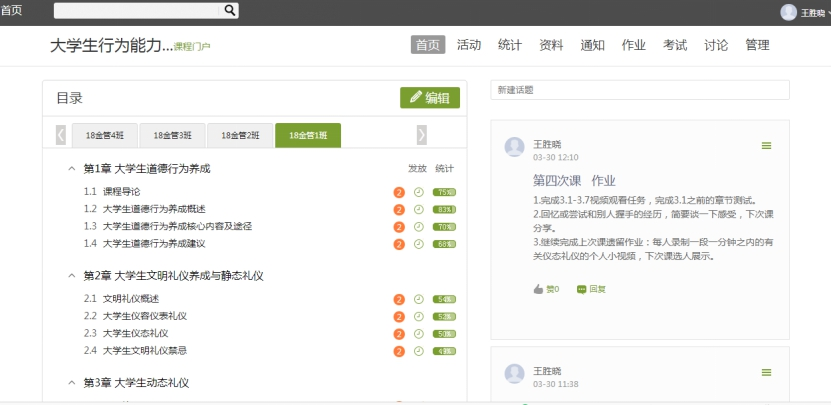Click the green 编辑 button
Viewport: 831px width, 405px height.
[x=430, y=97]
